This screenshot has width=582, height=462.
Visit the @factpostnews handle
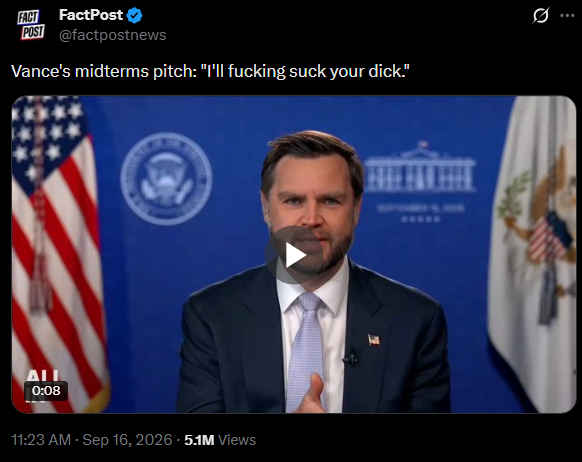click(112, 35)
